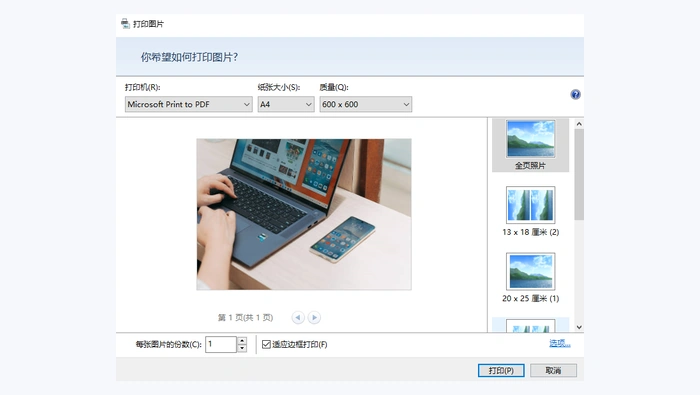Toggle the 适应边框打印 checkbox
The width and height of the screenshot is (700, 395).
coord(267,344)
